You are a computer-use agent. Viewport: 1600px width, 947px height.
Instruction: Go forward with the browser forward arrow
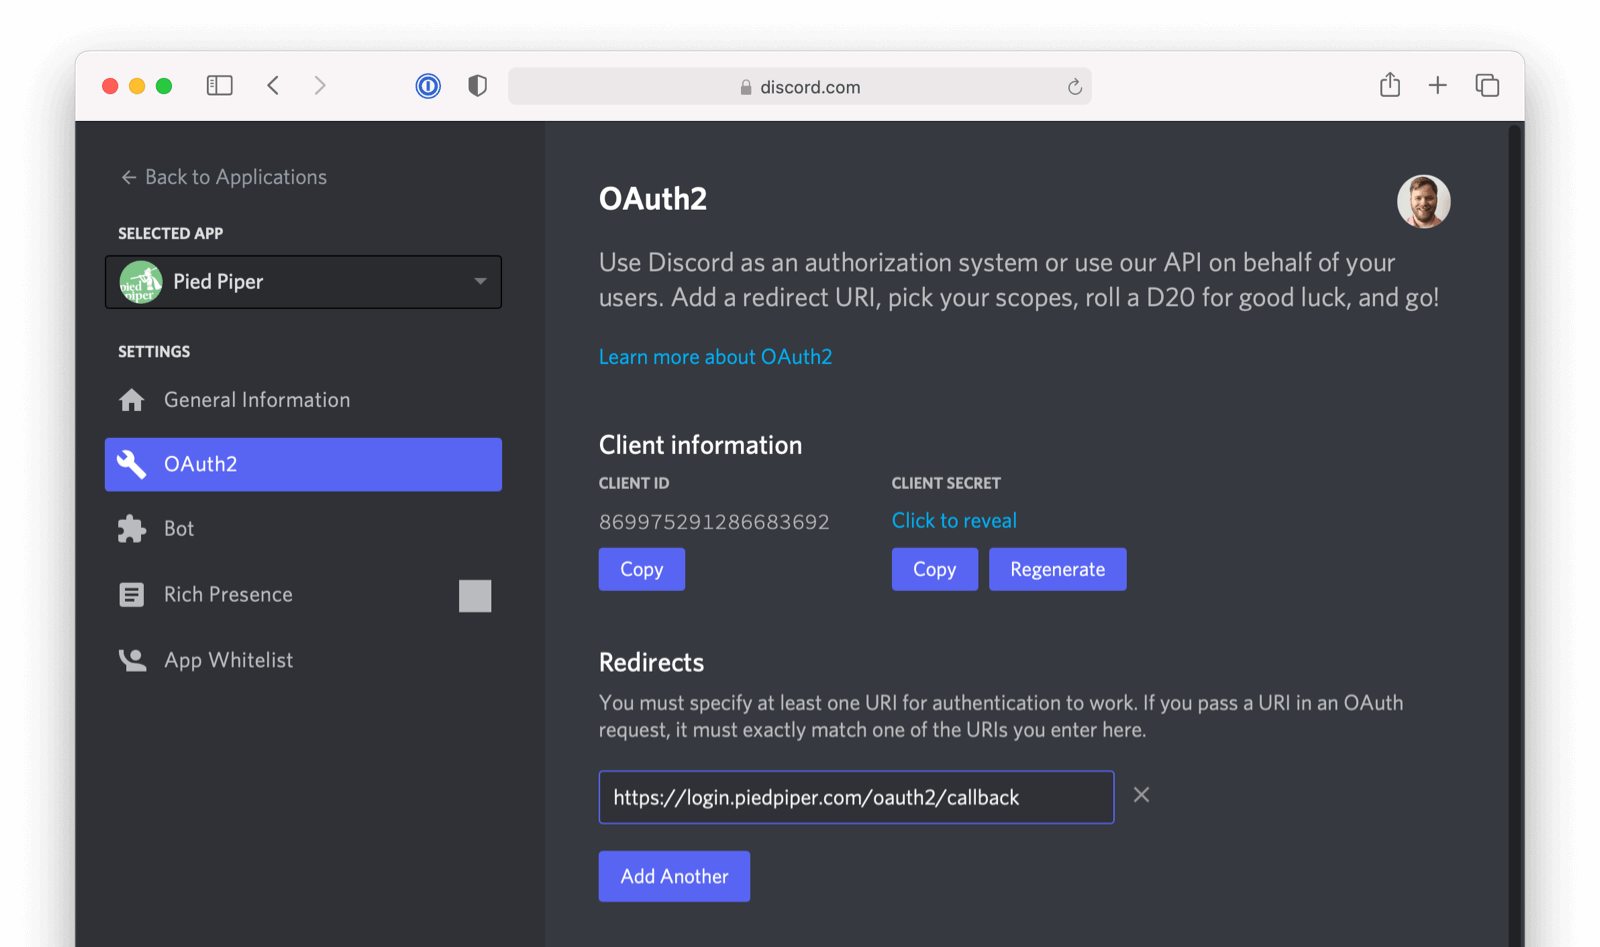pos(320,86)
